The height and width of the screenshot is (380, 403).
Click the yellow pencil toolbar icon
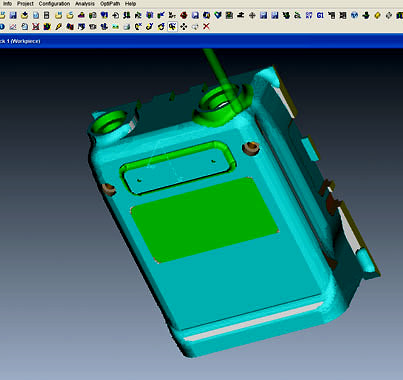(x=58, y=26)
